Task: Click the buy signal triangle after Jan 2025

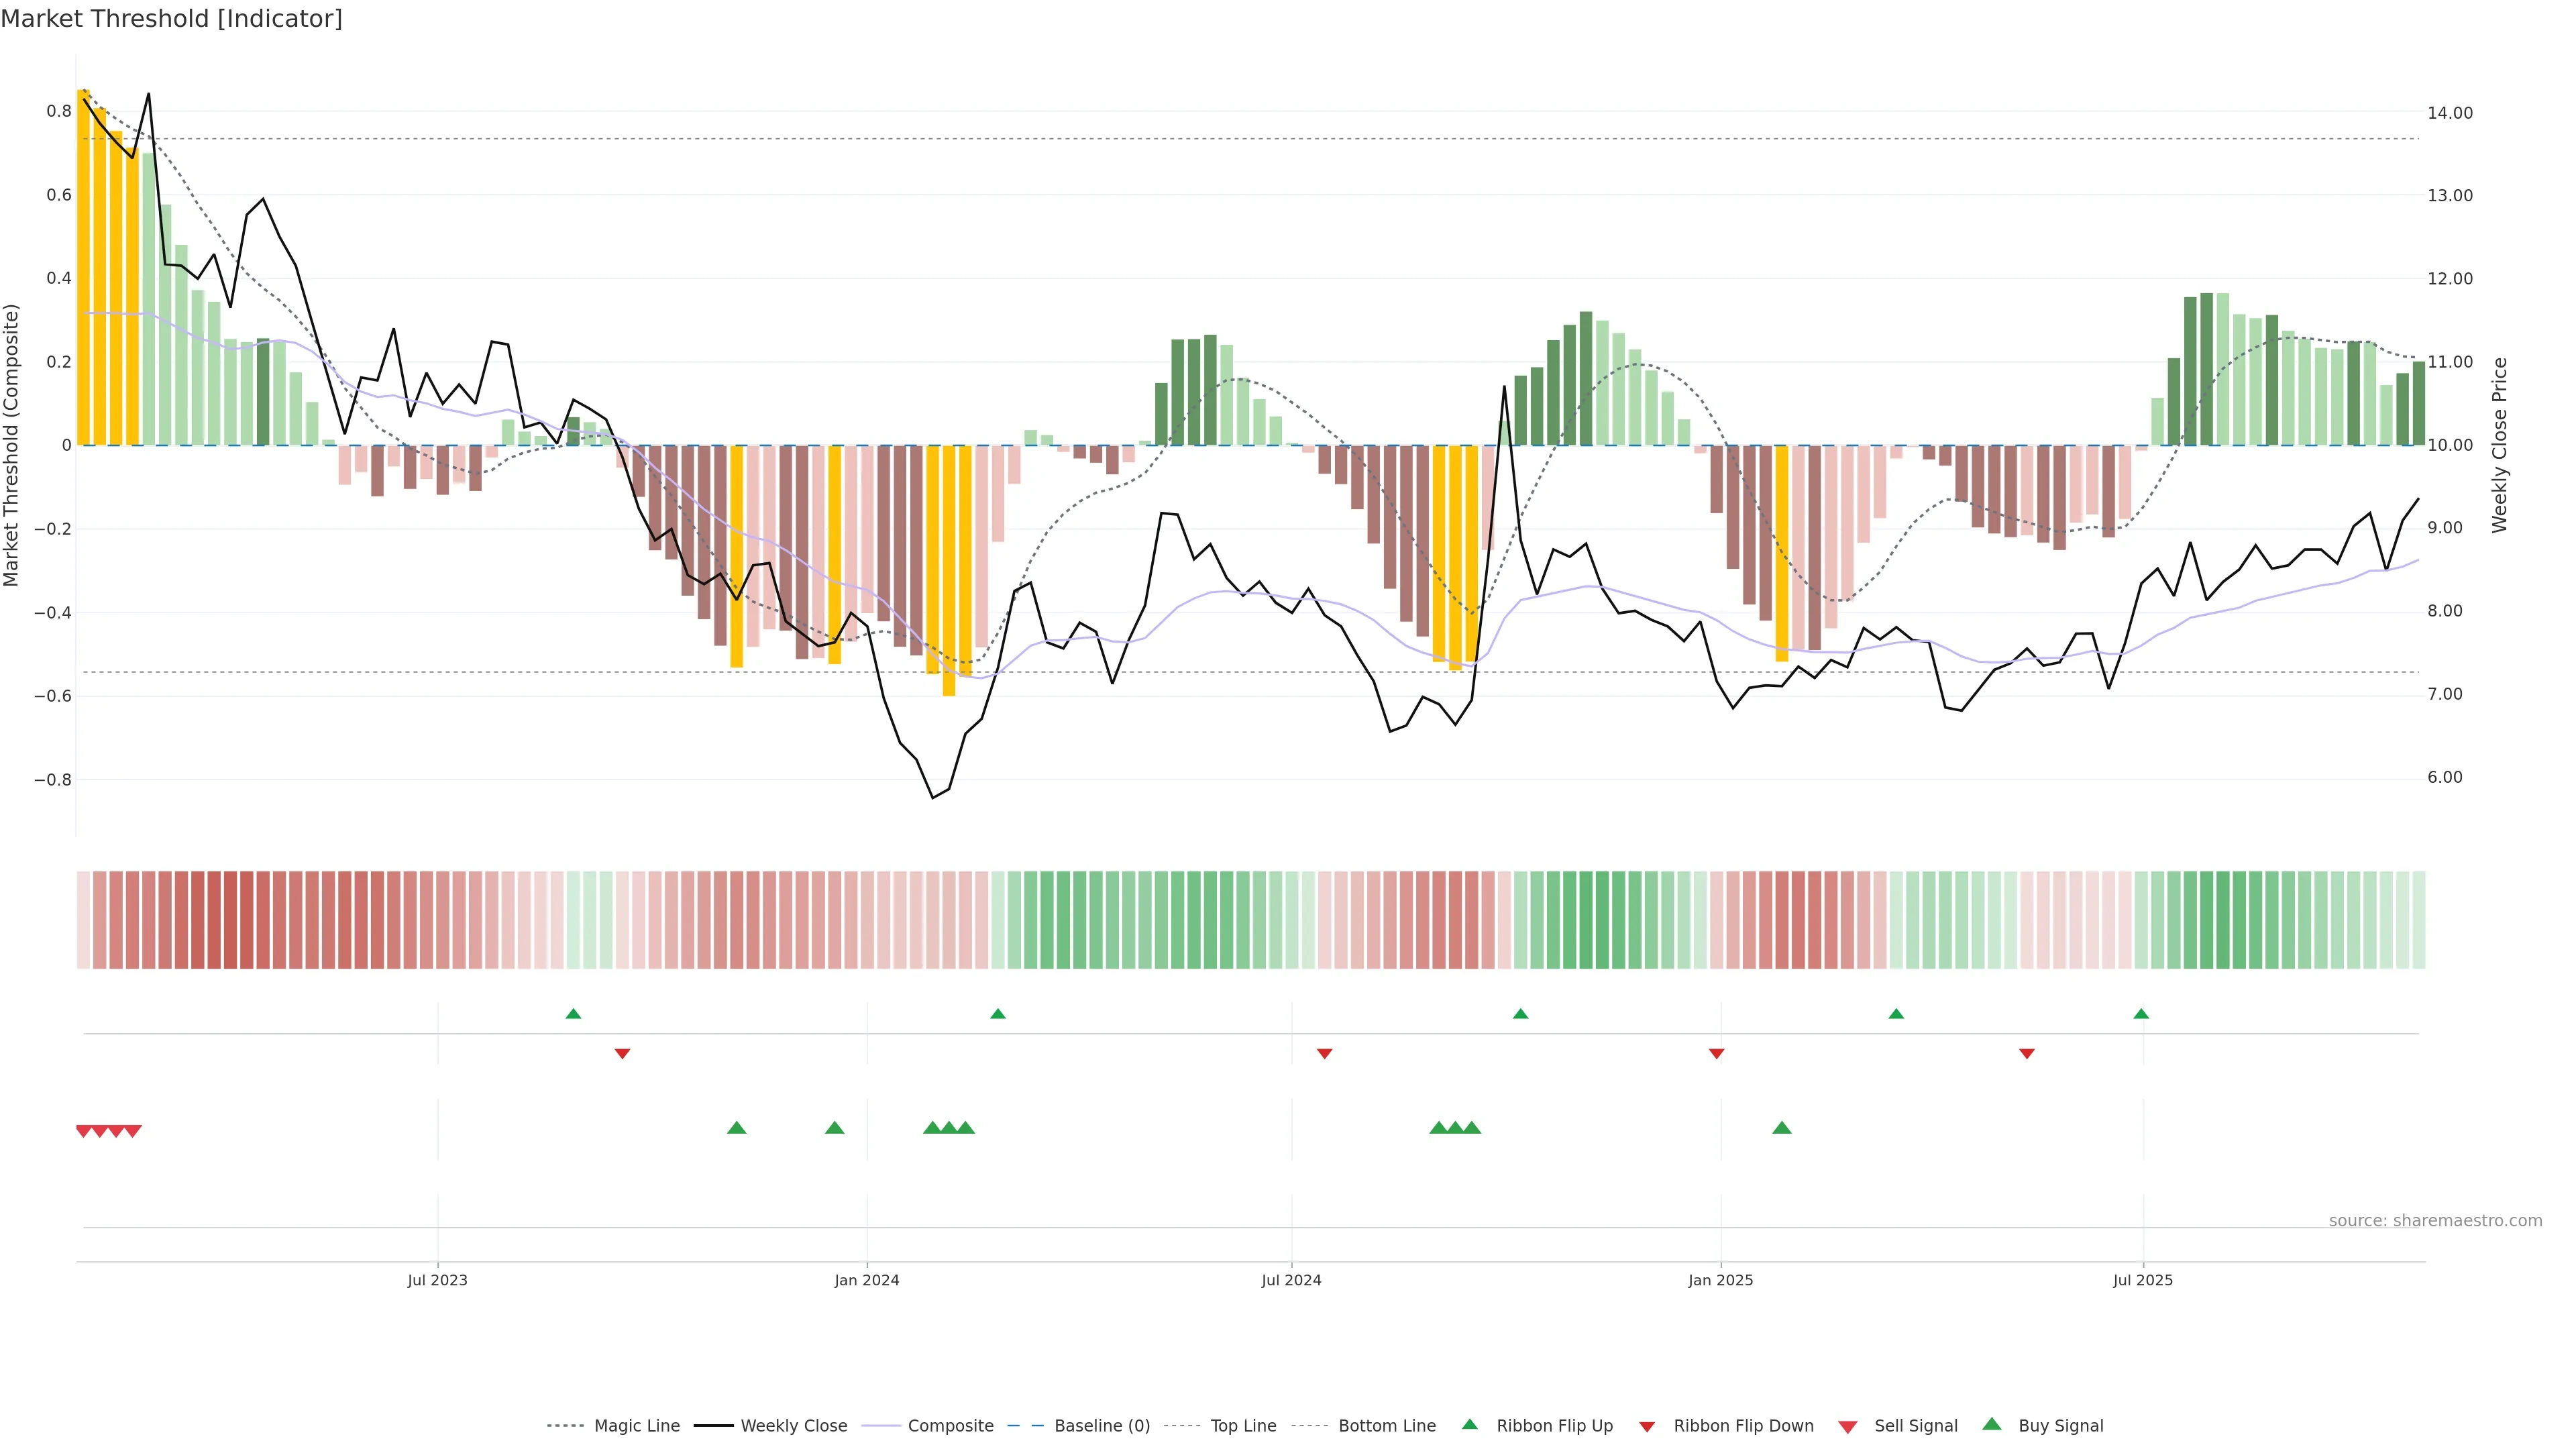Action: [1782, 1128]
